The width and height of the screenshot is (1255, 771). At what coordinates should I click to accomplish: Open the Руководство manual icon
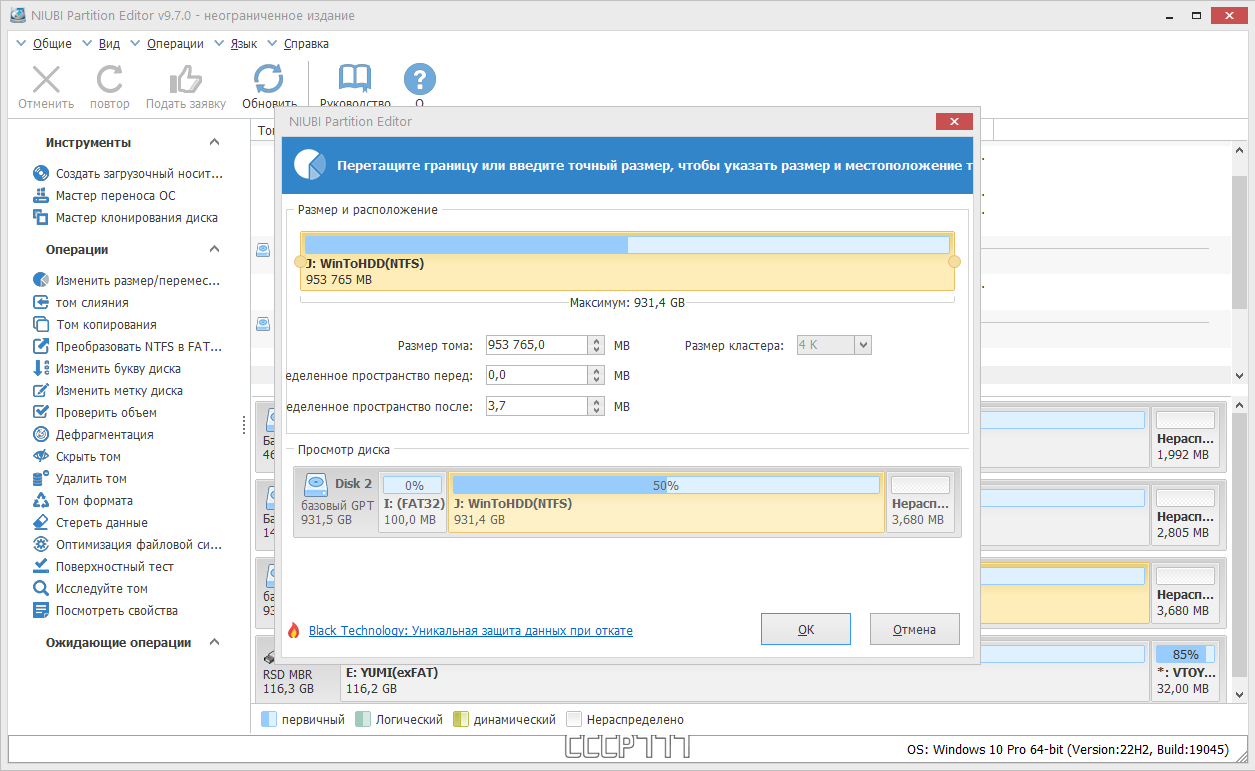pyautogui.click(x=355, y=80)
